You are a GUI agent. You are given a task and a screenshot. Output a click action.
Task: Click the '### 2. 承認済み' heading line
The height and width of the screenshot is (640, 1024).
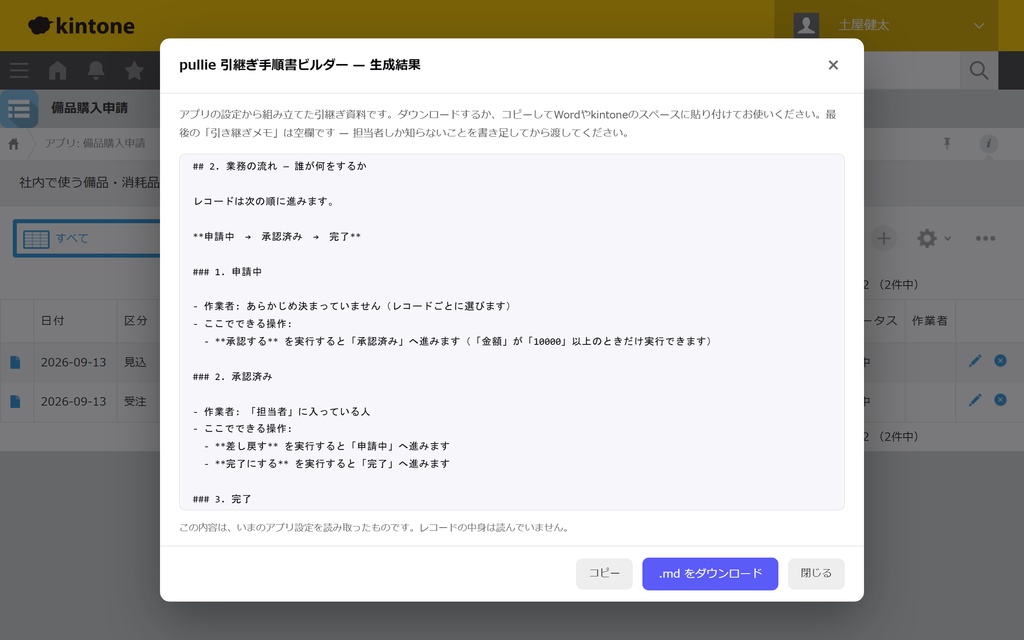point(232,377)
